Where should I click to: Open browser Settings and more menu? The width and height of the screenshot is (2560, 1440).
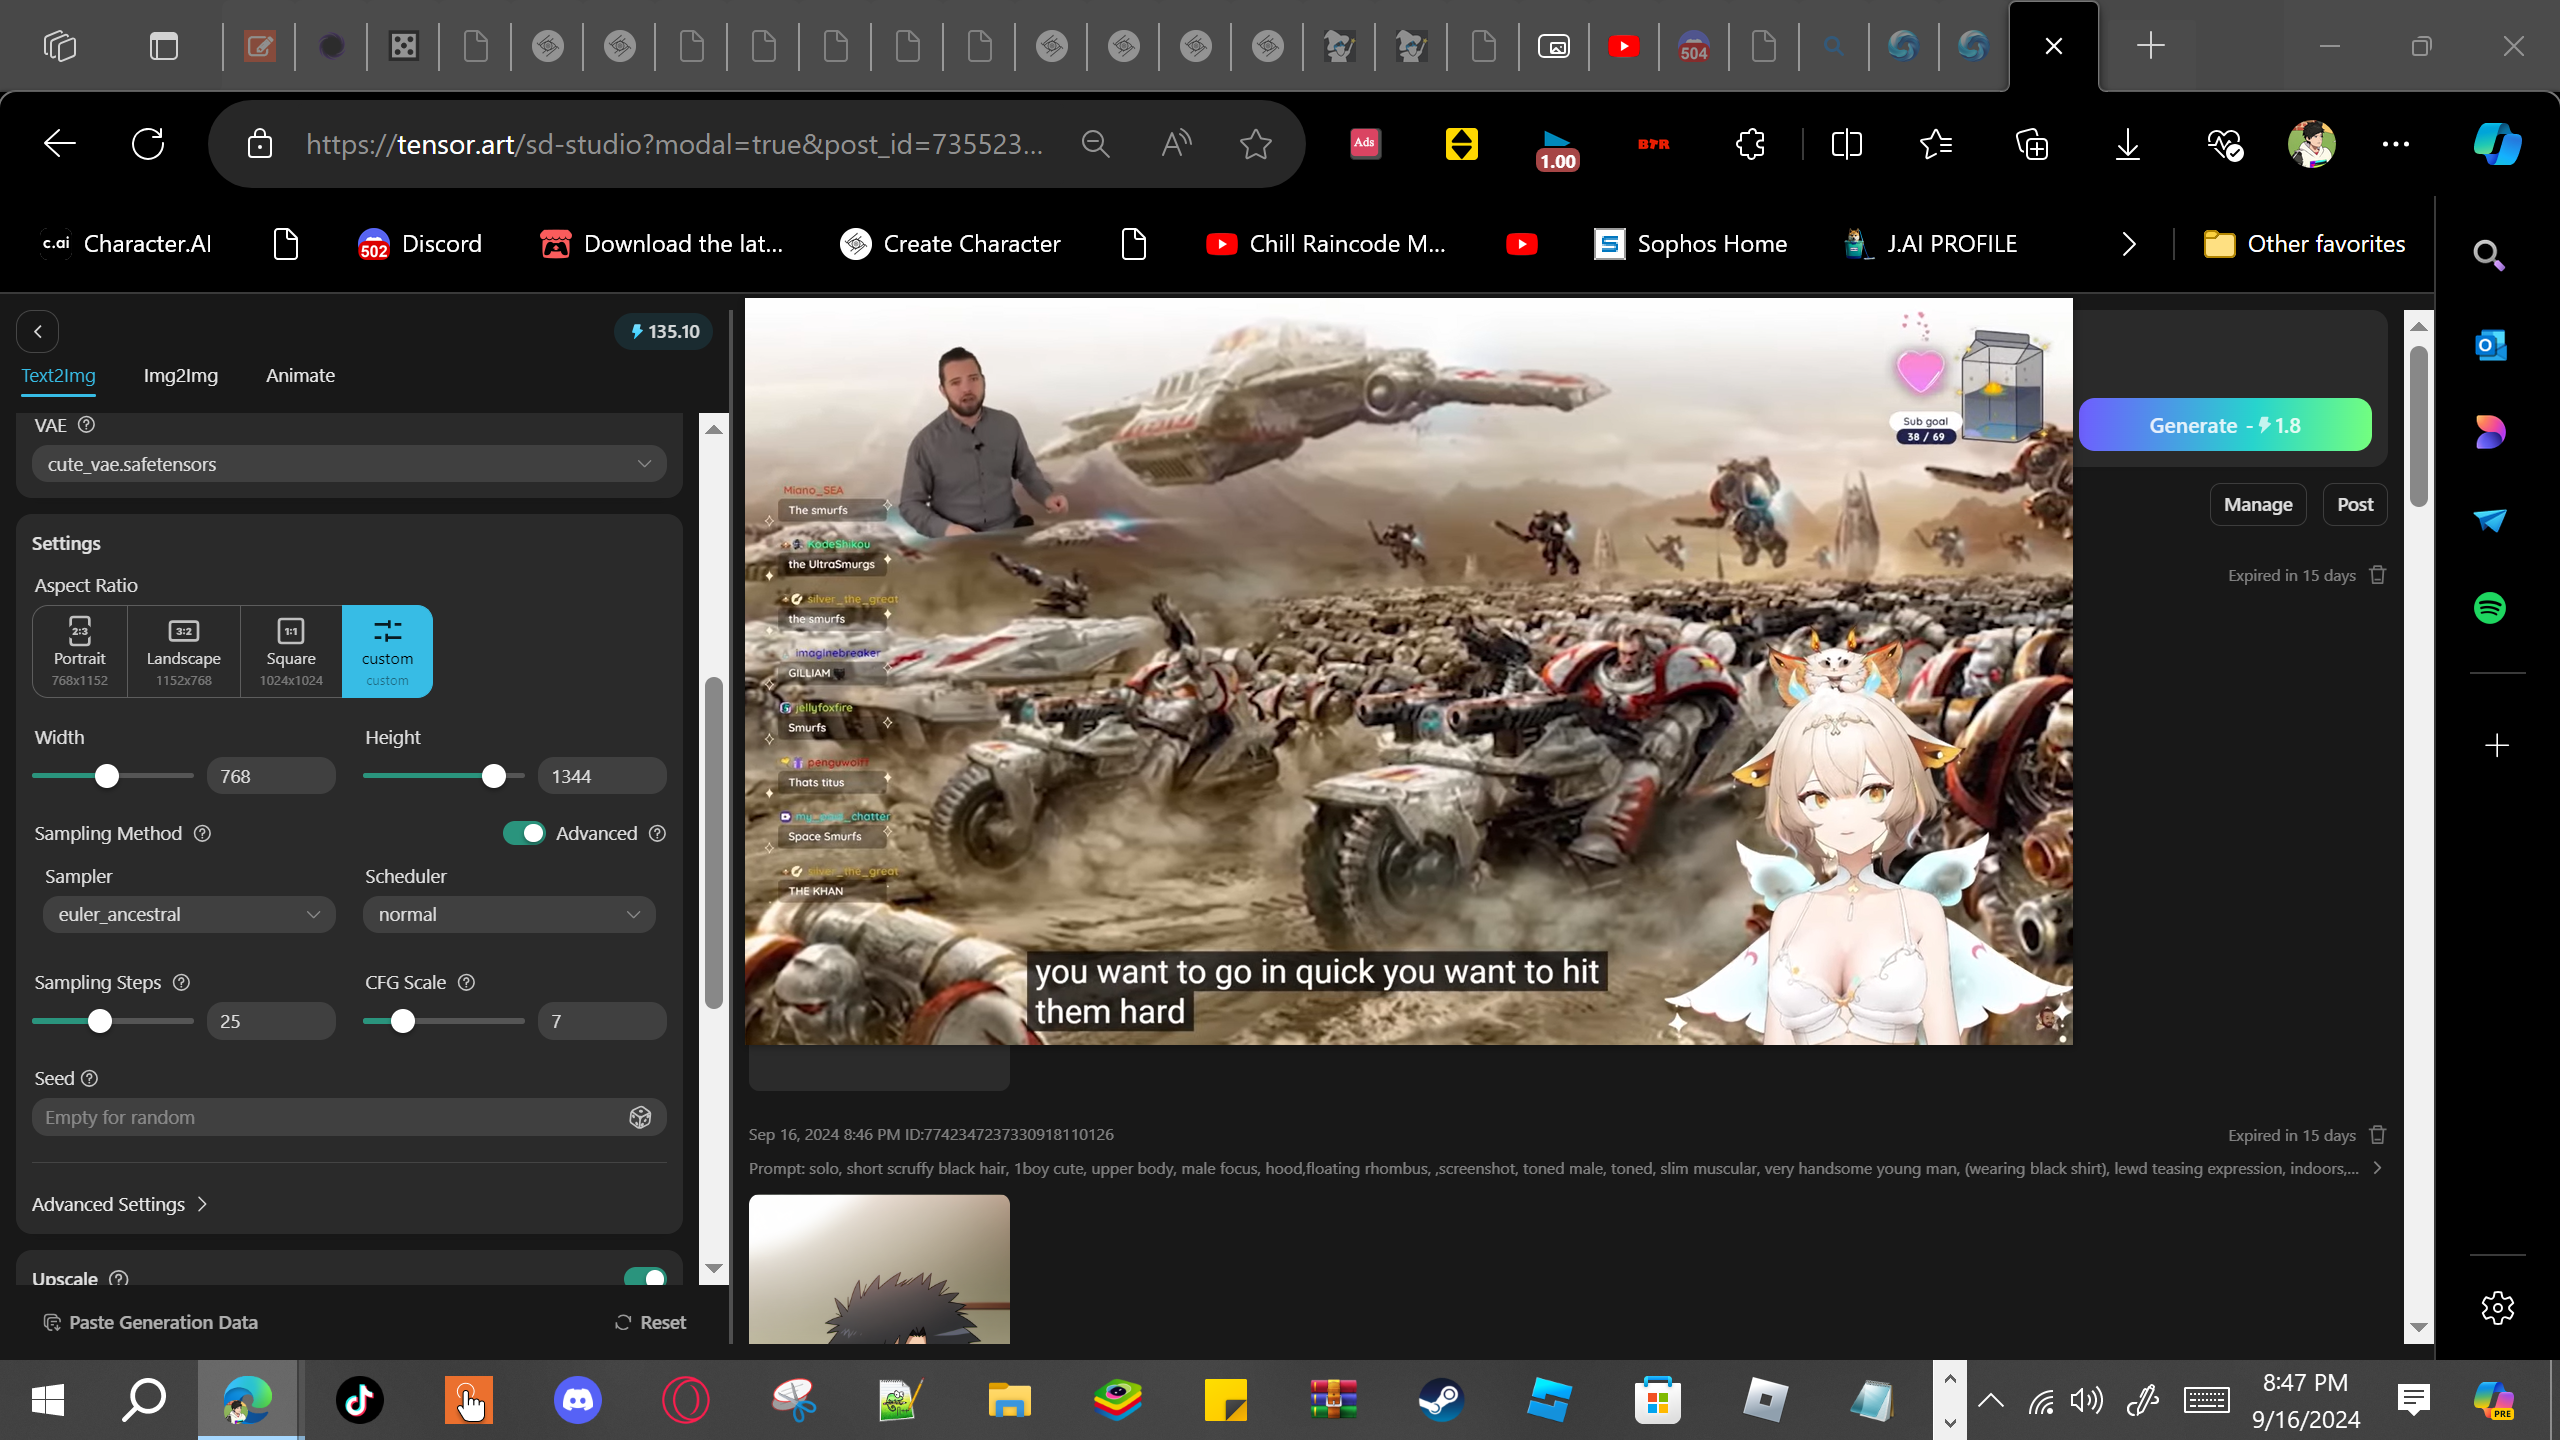coord(2396,144)
